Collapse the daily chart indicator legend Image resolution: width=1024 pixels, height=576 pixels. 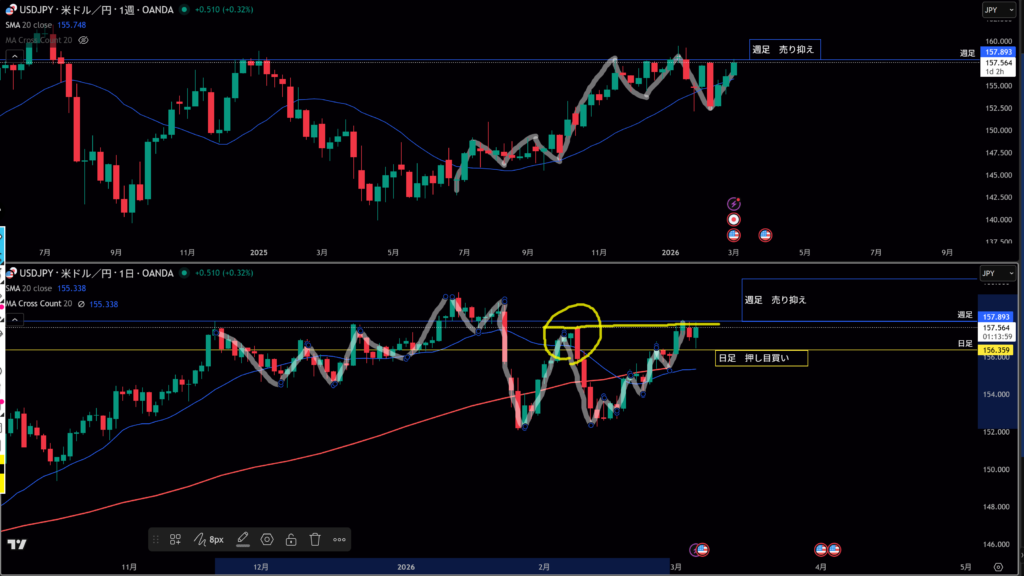point(15,319)
